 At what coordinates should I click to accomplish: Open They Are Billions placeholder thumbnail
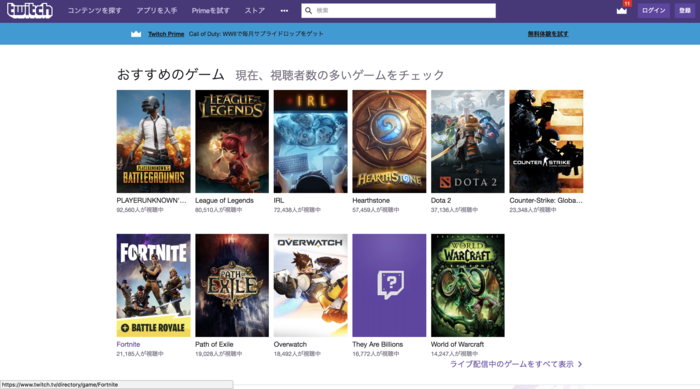coord(389,285)
